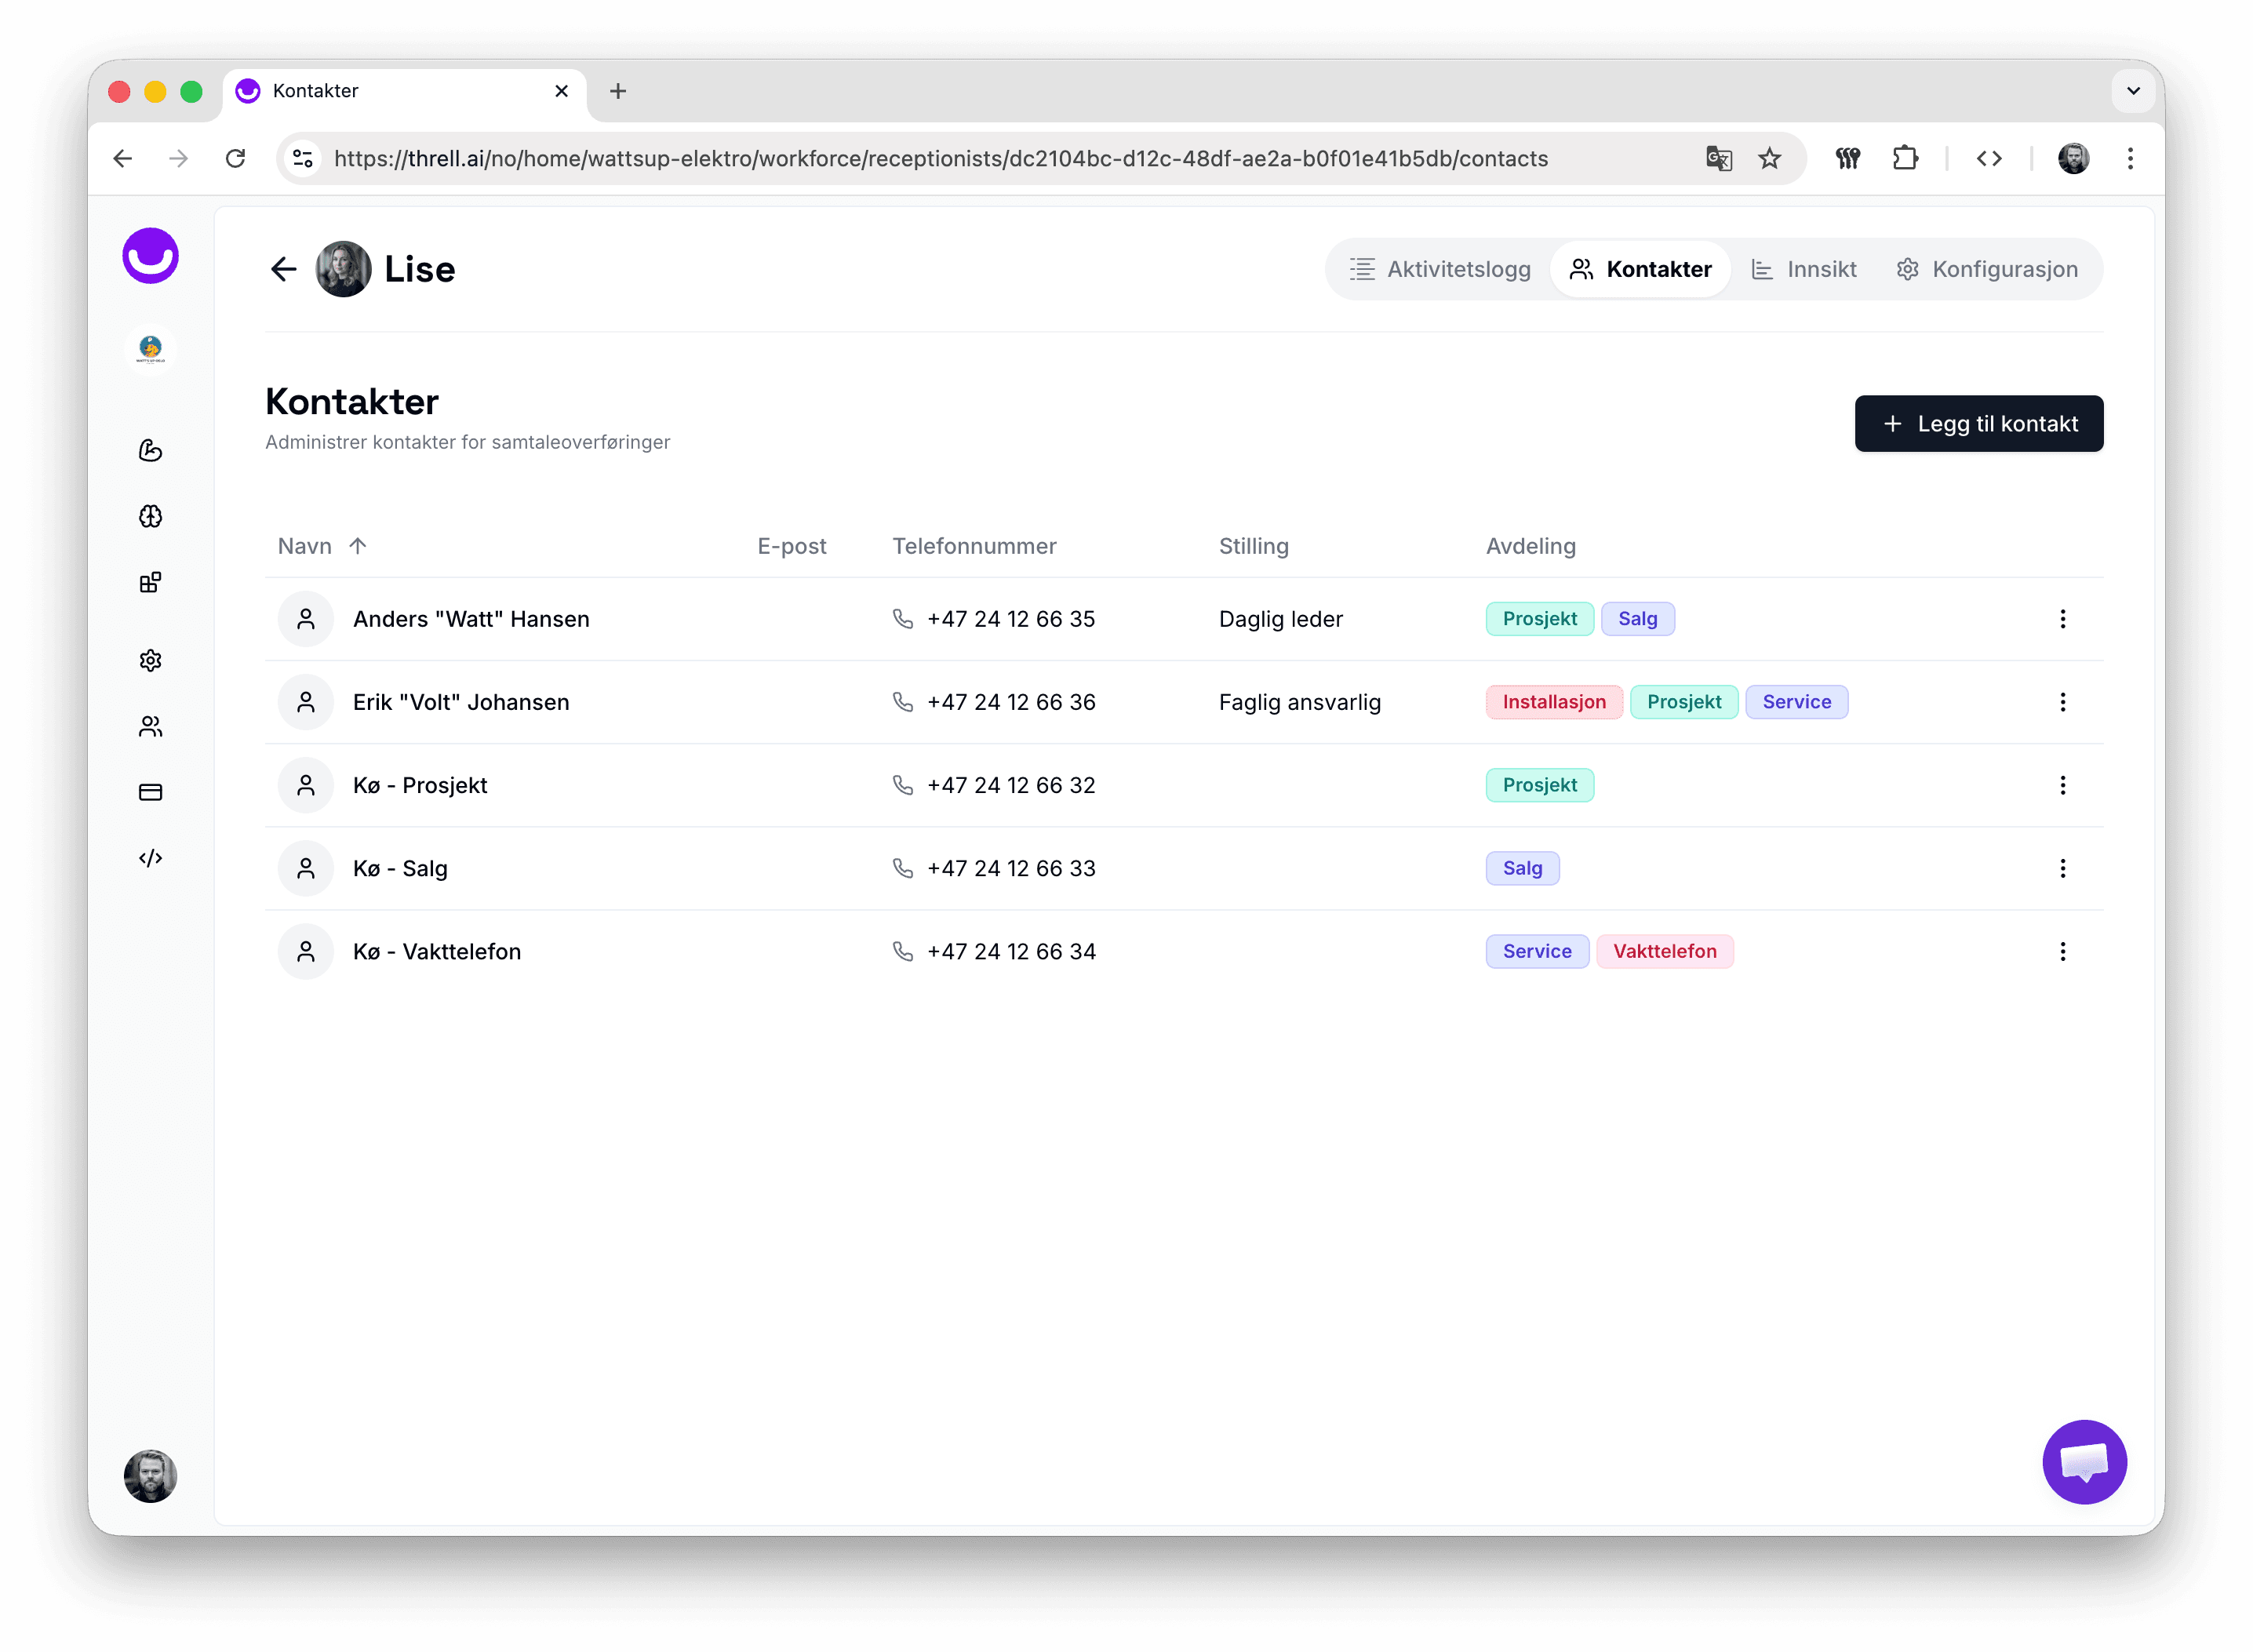This screenshot has height=1652, width=2253.
Task: Open options menu for Kø - Salg
Action: pyautogui.click(x=2062, y=868)
